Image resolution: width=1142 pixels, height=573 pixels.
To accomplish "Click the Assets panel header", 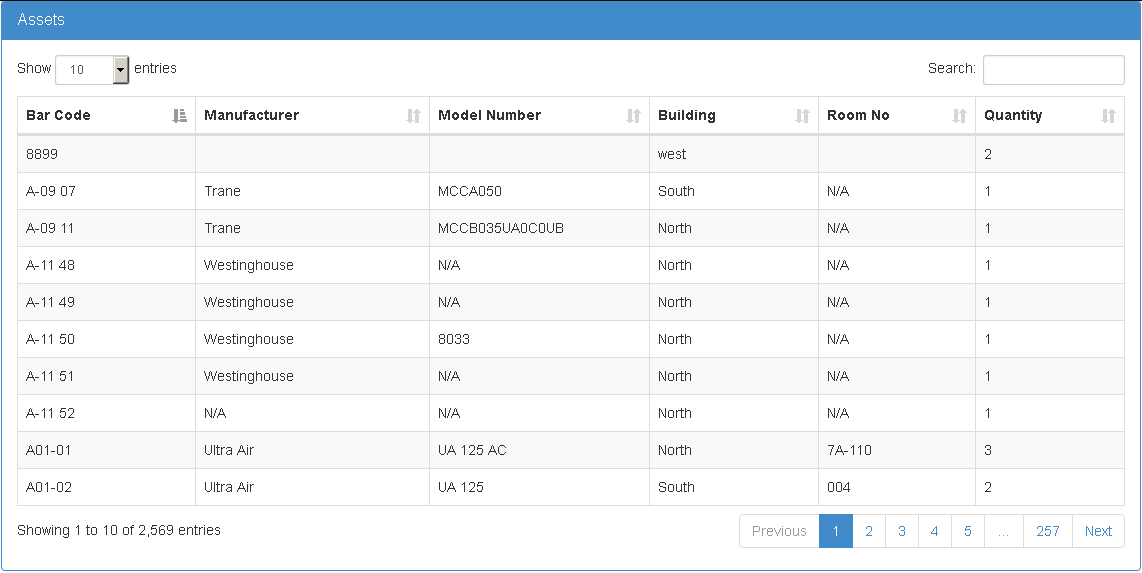I will pos(570,20).
